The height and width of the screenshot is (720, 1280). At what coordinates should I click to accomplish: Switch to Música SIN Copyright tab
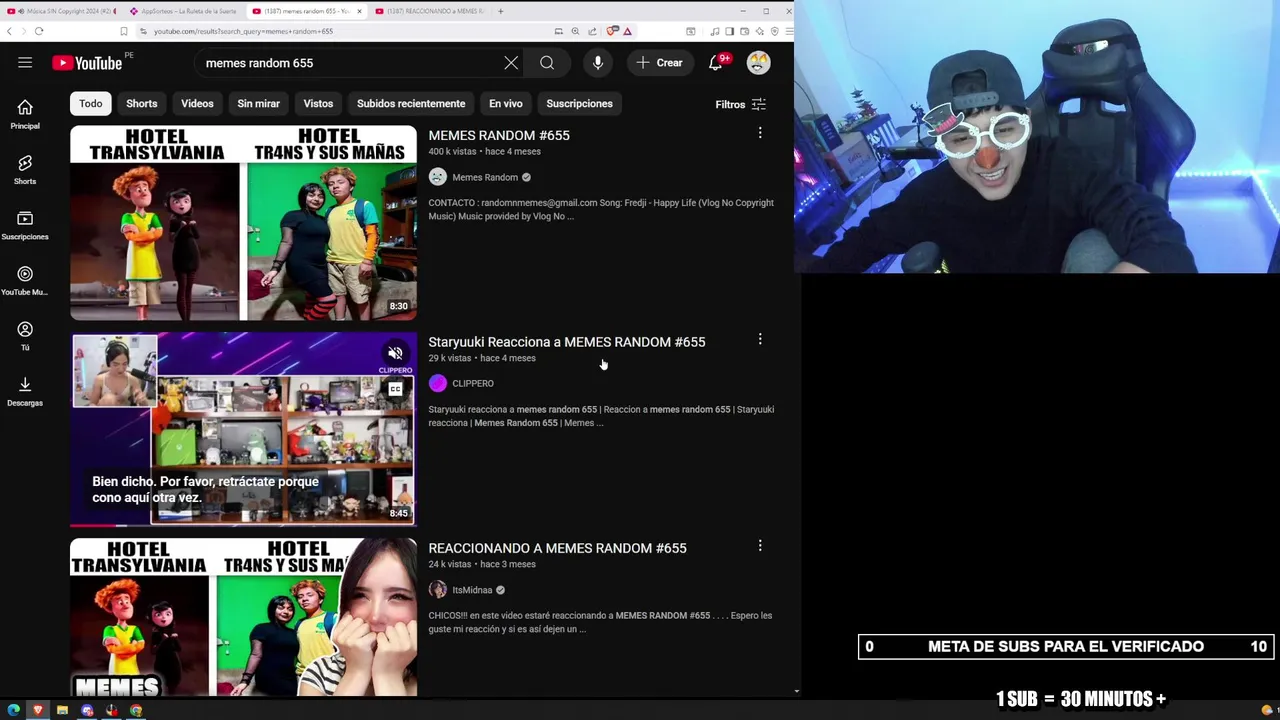[x=60, y=11]
